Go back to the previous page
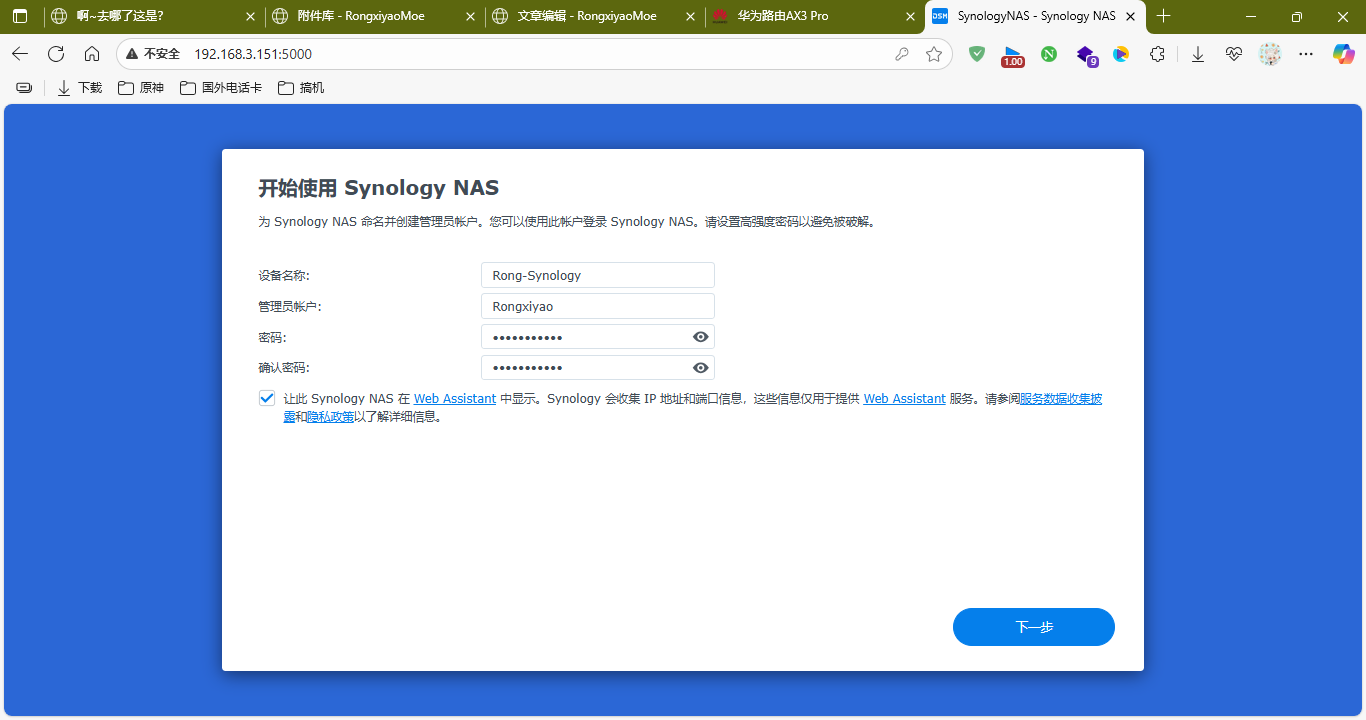Viewport: 1366px width, 720px height. [20, 54]
